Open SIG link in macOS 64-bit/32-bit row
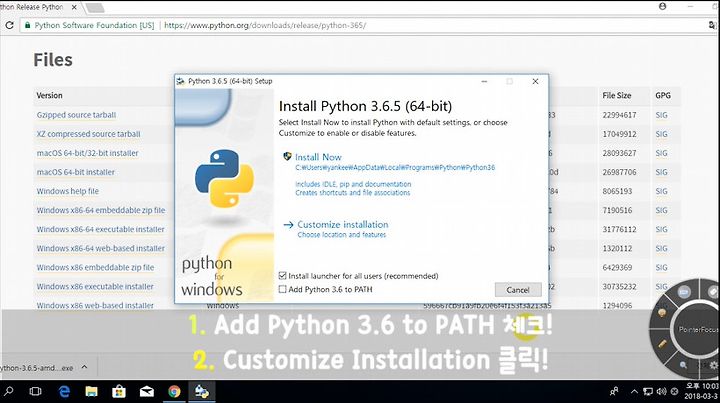 [662, 153]
